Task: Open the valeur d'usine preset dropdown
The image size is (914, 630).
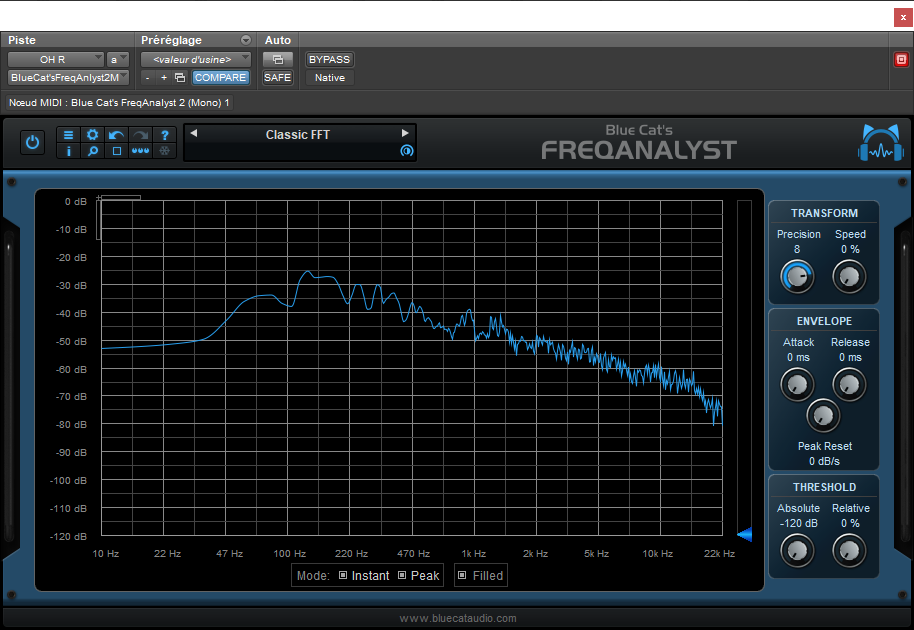Action: [x=195, y=59]
